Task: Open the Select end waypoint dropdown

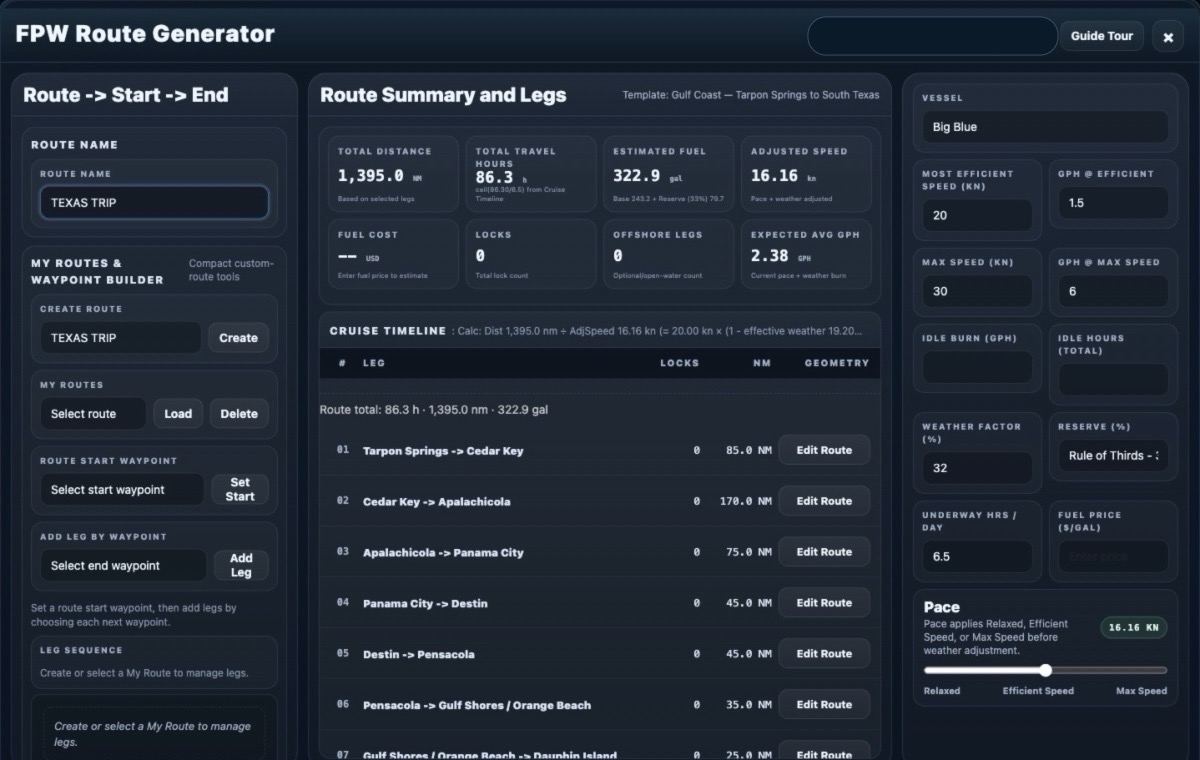Action: point(123,566)
